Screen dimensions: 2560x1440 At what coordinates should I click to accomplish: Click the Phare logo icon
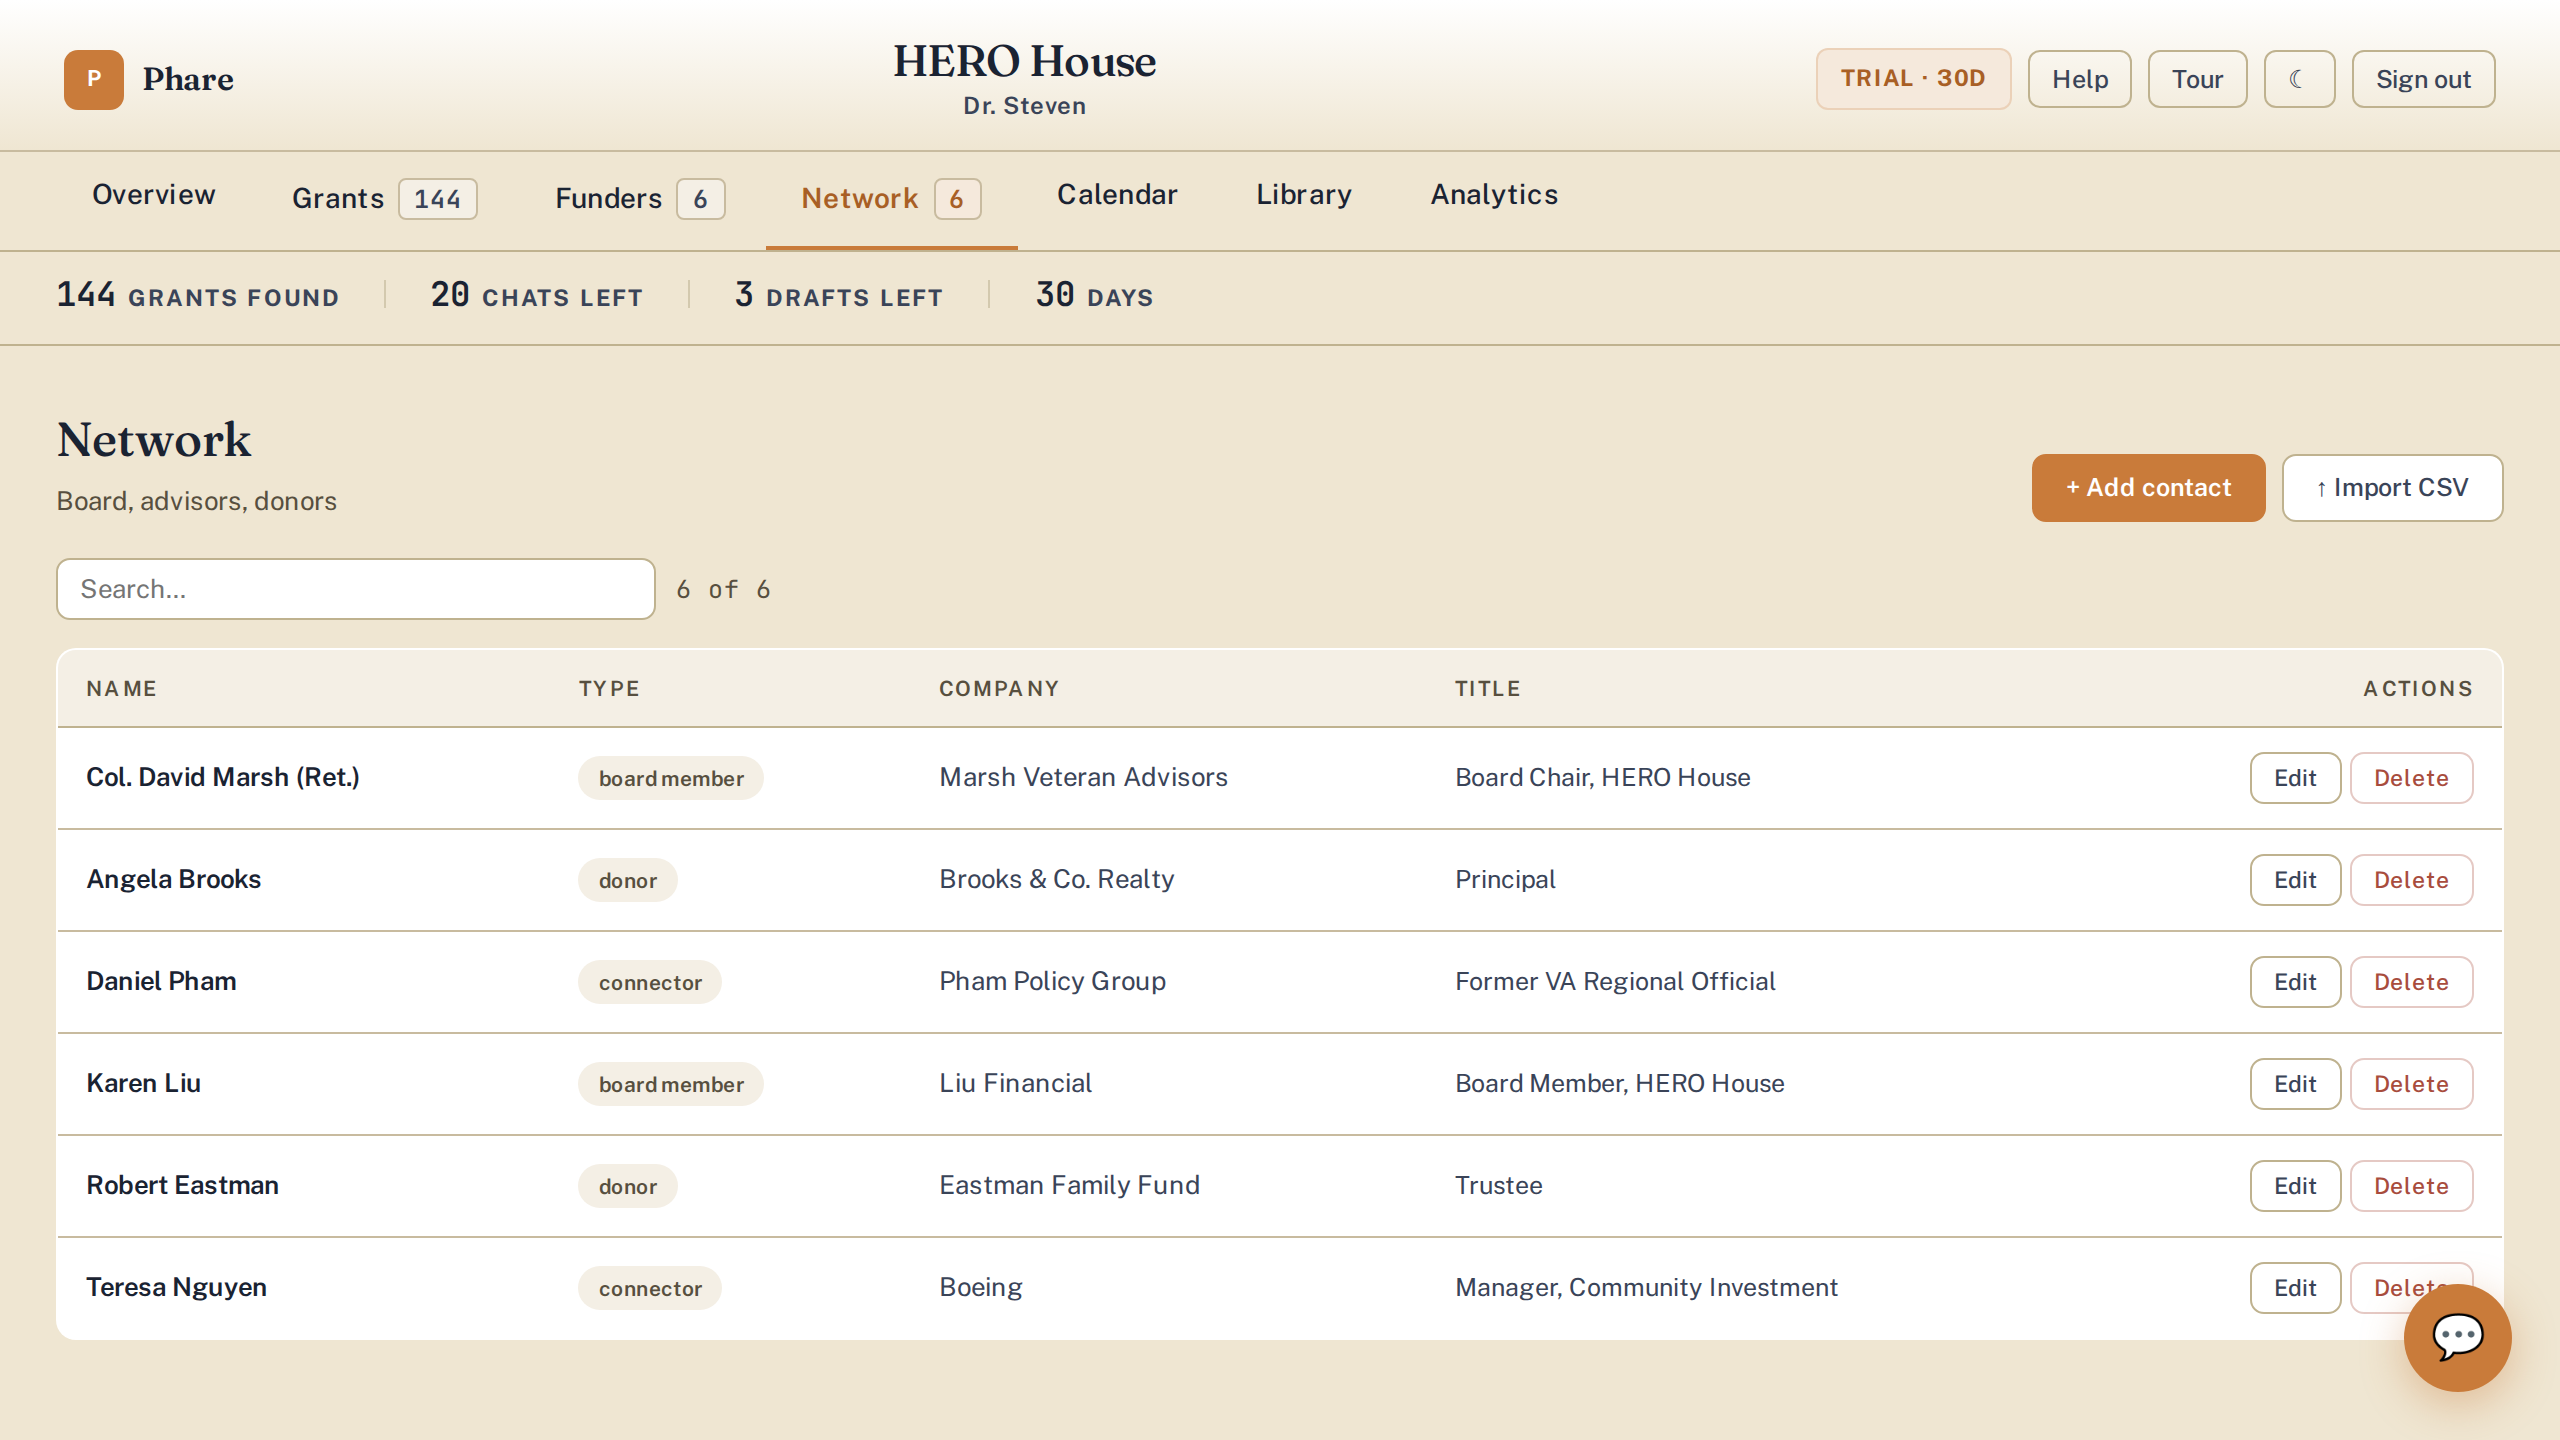pyautogui.click(x=94, y=79)
